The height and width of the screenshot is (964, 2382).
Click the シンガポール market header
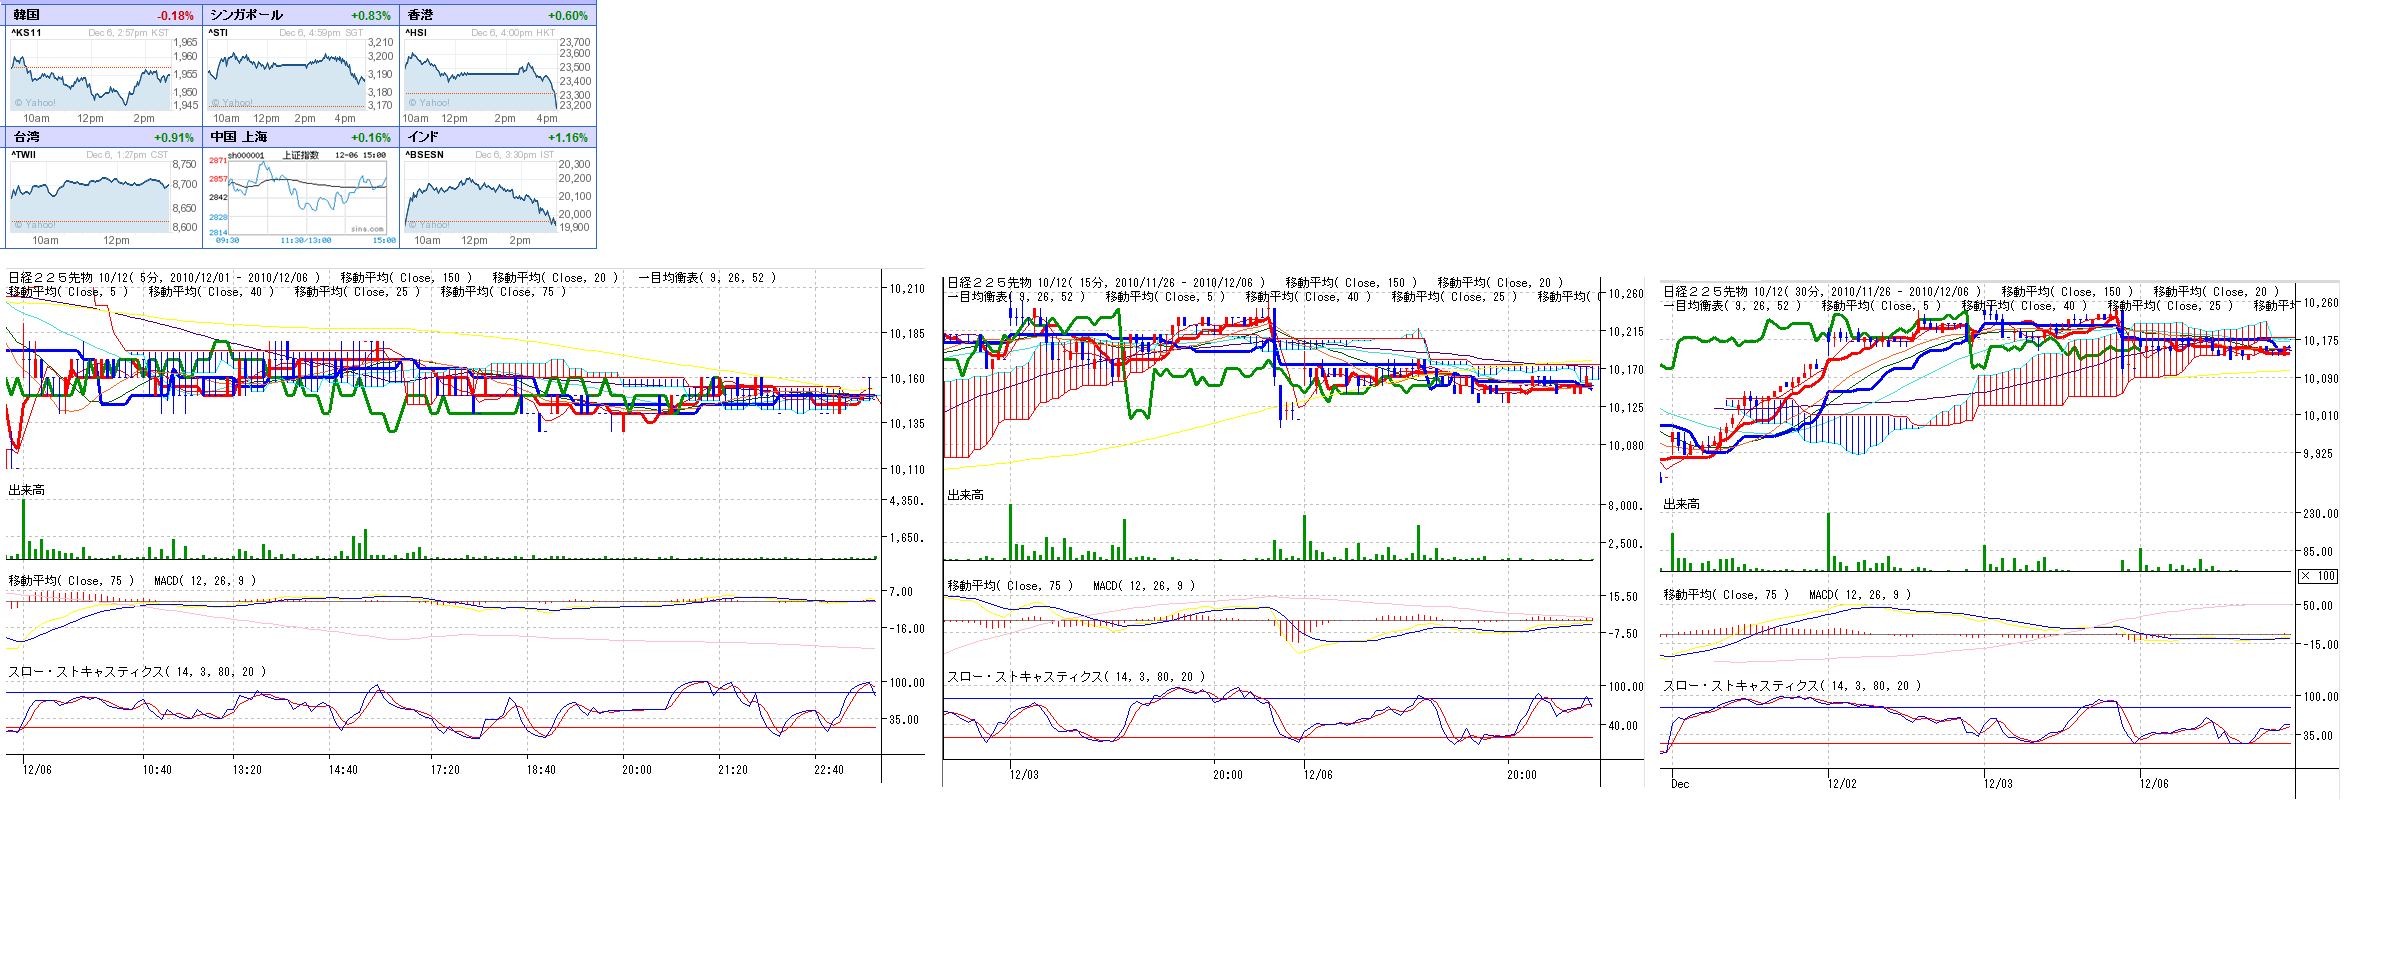click(247, 15)
